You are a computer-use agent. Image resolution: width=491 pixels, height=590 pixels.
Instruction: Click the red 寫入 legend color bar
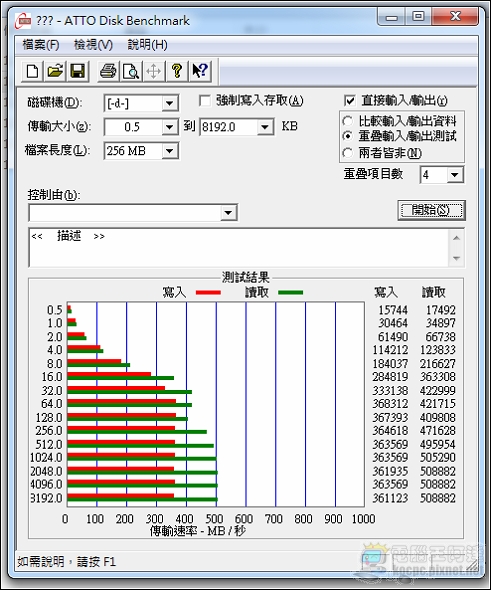pos(208,292)
